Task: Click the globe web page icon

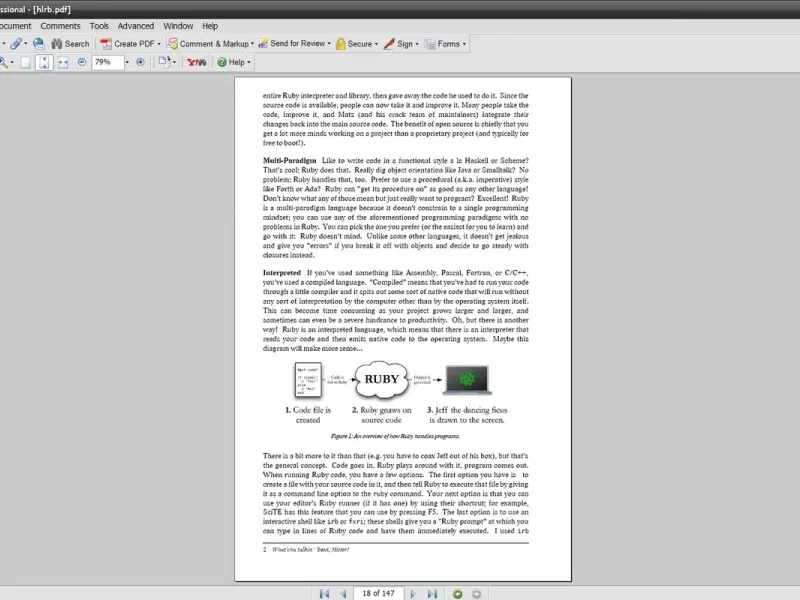Action: coord(38,44)
